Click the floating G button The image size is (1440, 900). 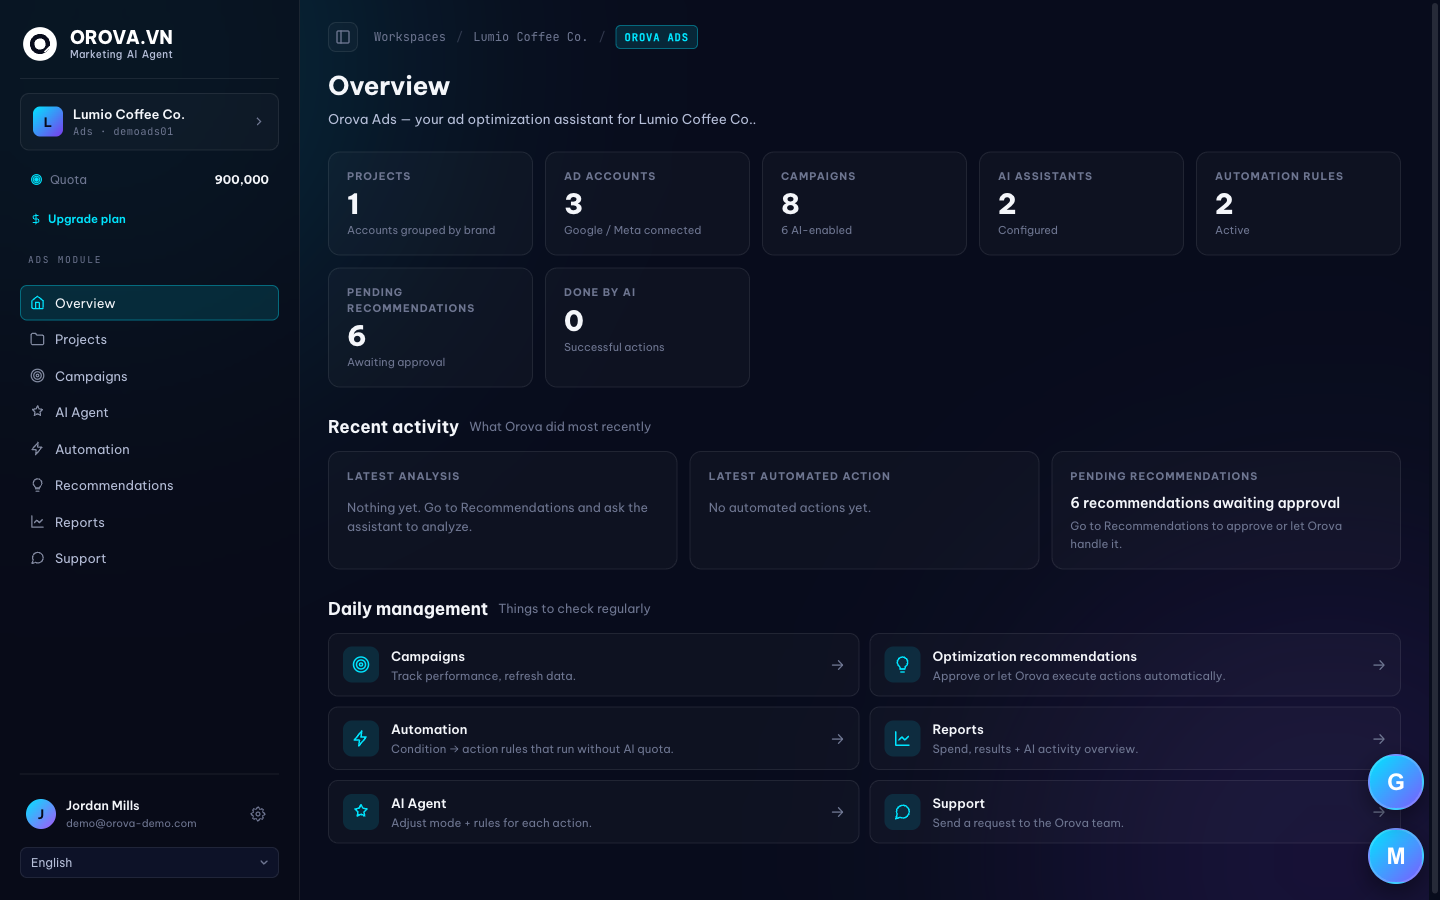1396,782
